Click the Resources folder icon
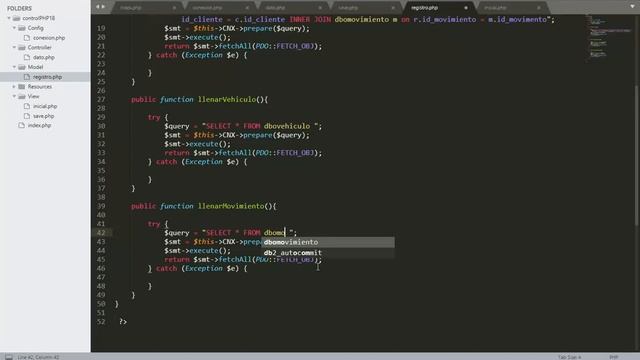Viewport: 640px width, 360px height. click(x=22, y=87)
